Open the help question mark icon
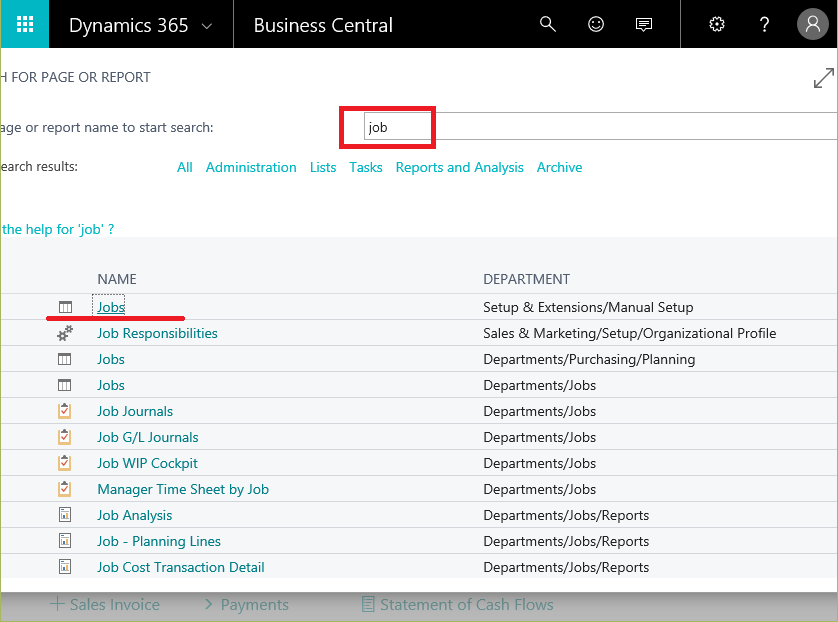This screenshot has width=838, height=622. pyautogui.click(x=765, y=24)
